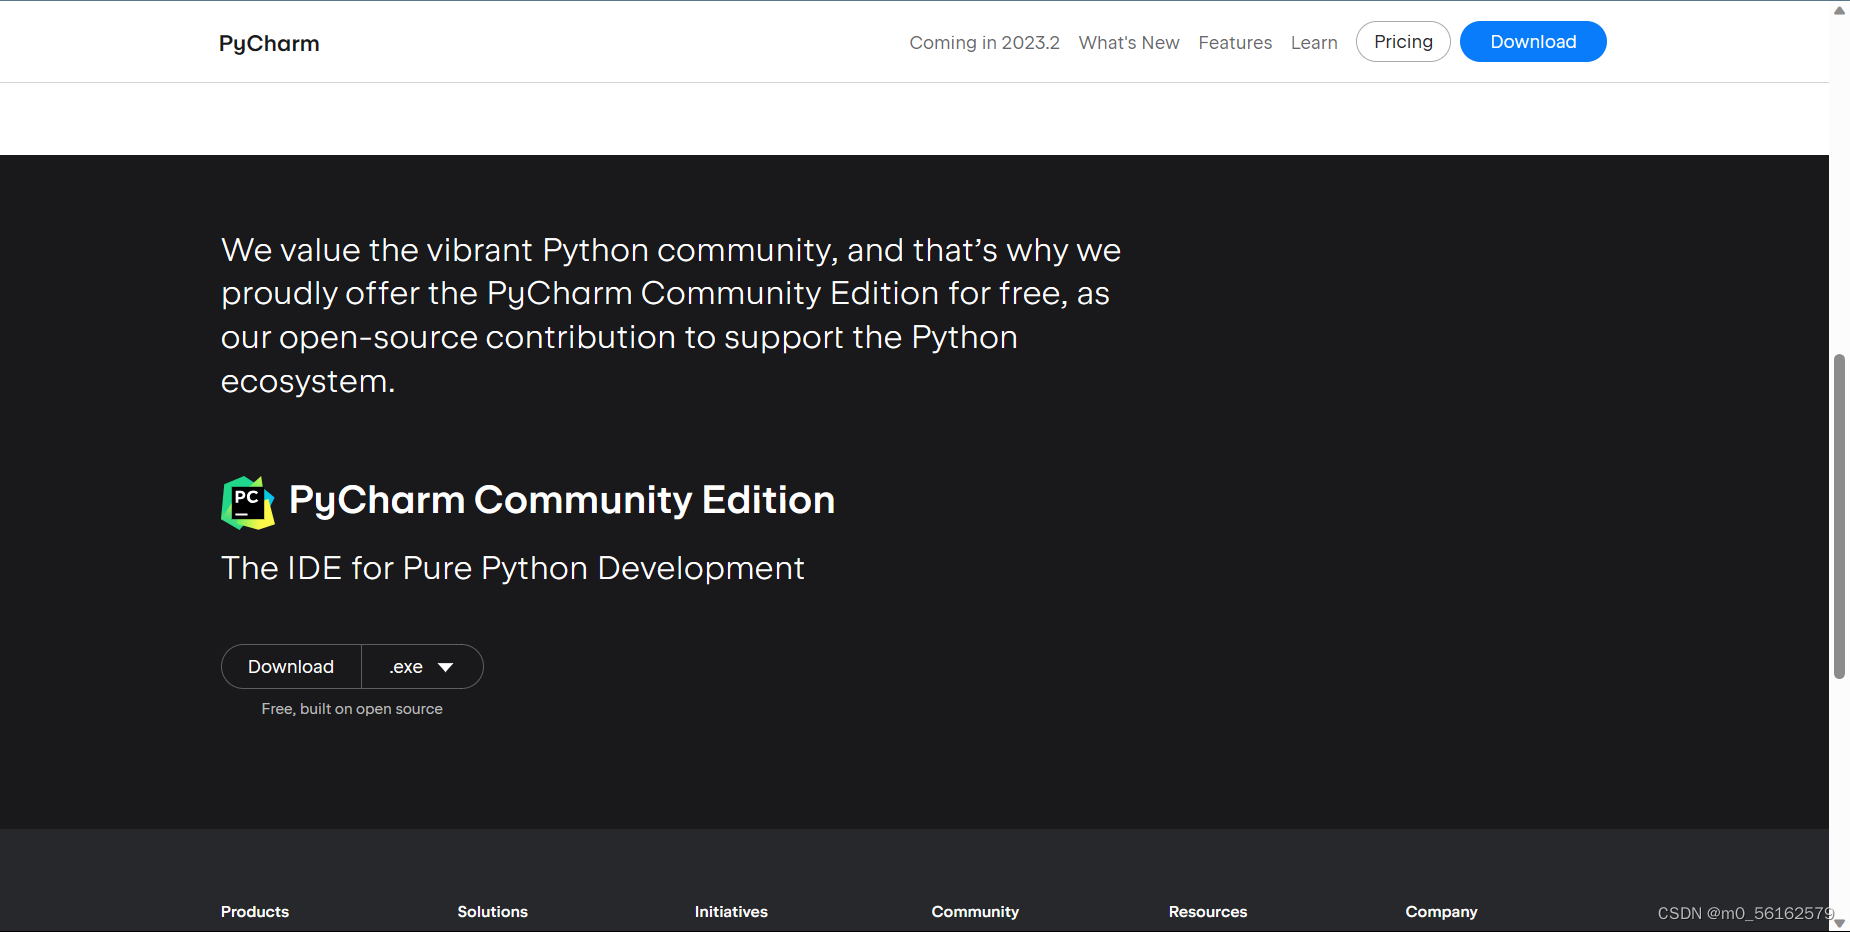Click 'The IDE for Pure Python Development' tagline
This screenshot has height=932, width=1850.
[513, 568]
